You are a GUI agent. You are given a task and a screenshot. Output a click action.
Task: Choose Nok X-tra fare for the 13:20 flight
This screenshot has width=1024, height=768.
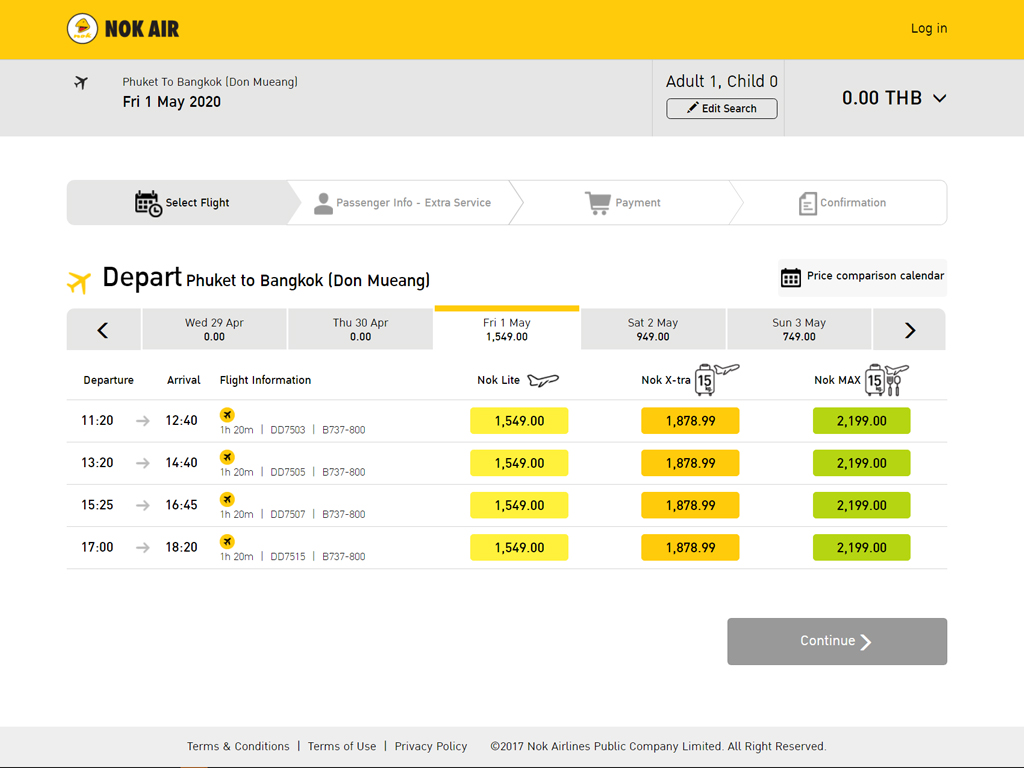pos(690,463)
